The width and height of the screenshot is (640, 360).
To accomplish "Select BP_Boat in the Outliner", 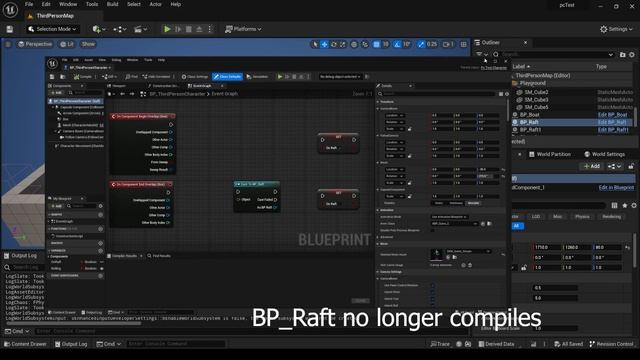I will (529, 115).
